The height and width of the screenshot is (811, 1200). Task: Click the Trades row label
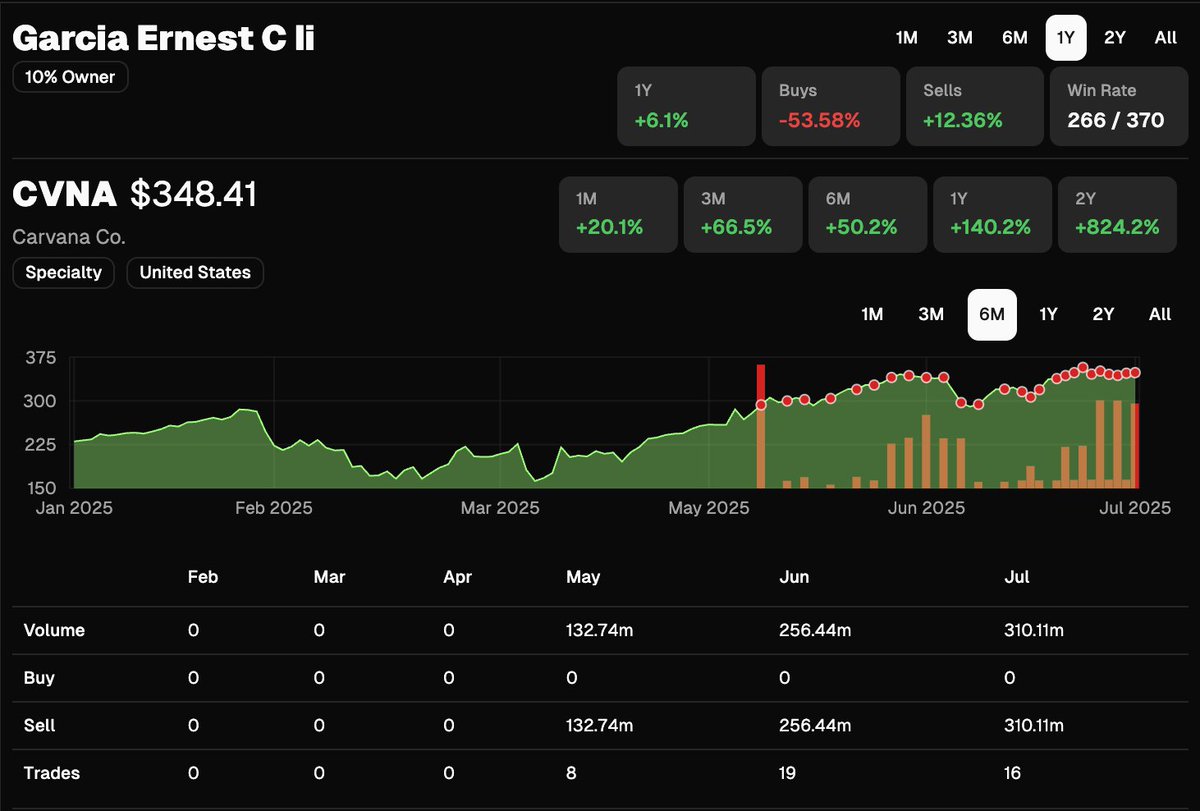[x=51, y=773]
